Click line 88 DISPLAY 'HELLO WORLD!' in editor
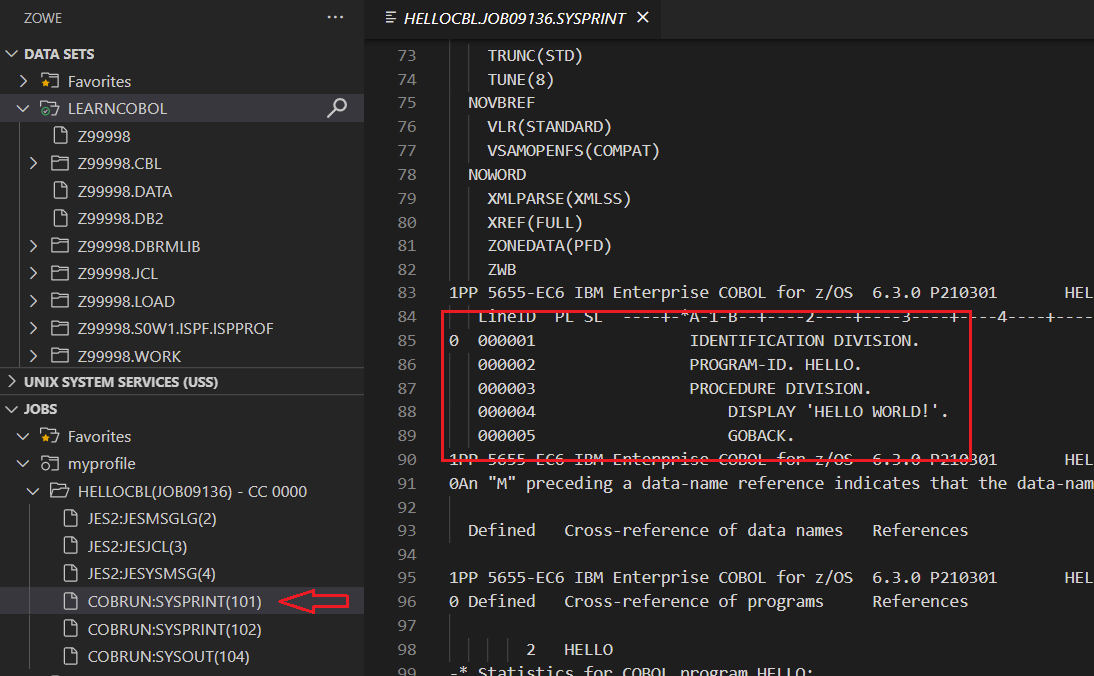Screen dimensions: 1094x676 pos(837,412)
